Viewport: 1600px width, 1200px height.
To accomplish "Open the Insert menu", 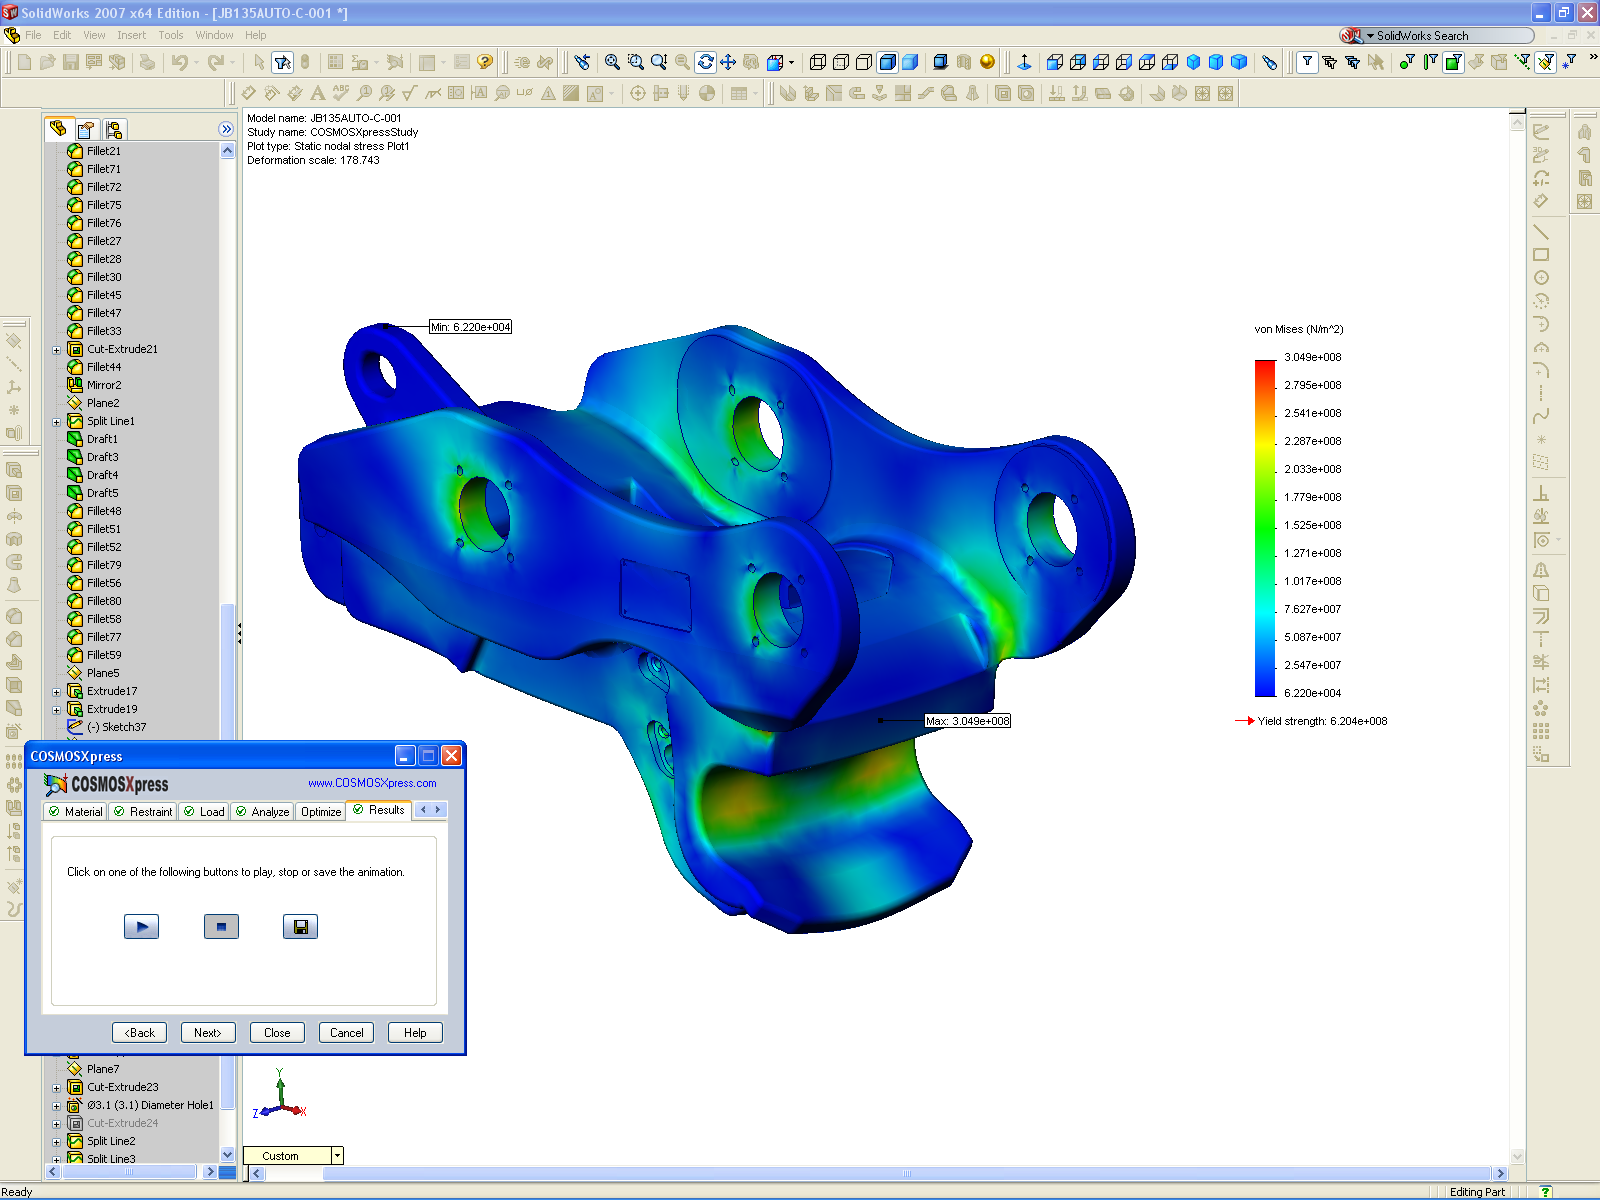I will point(132,35).
